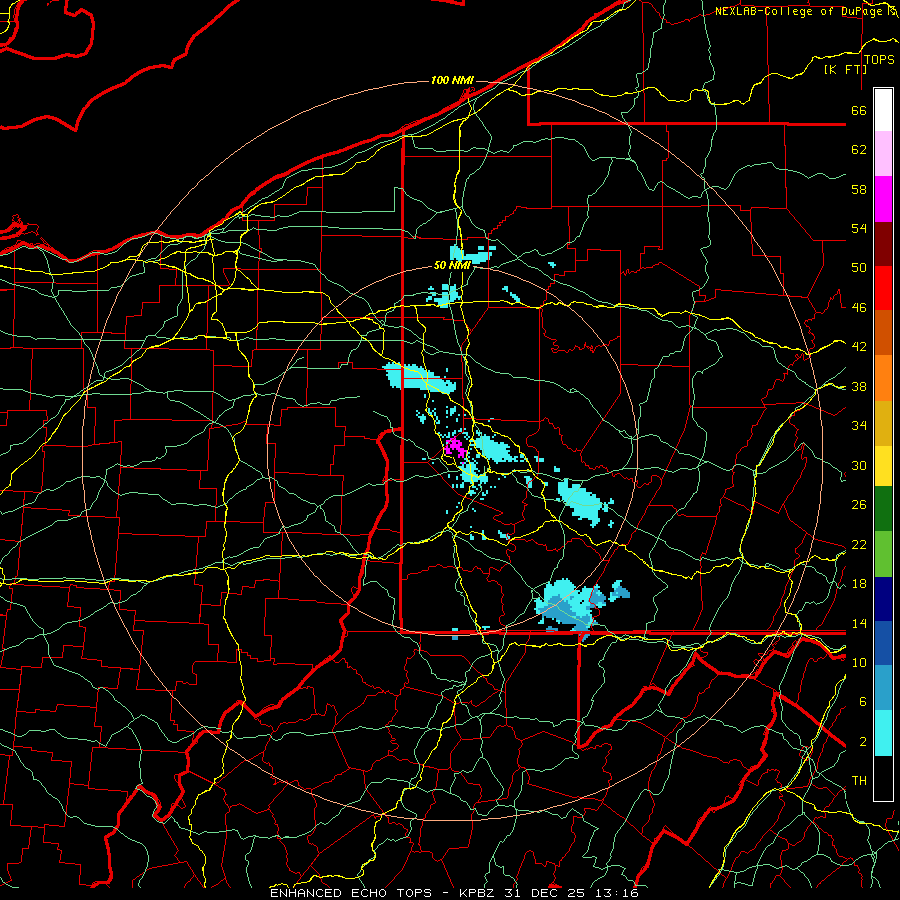
Task: Click the "50" legend value
Action: 859,267
